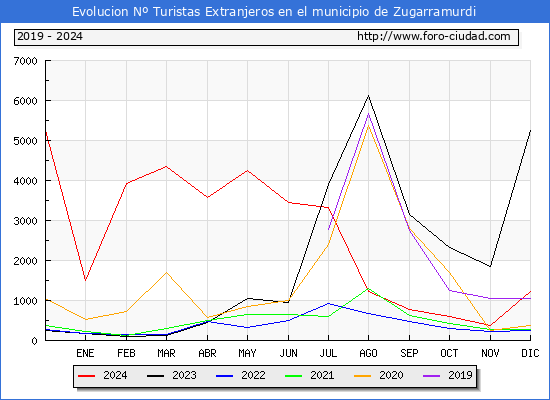The height and width of the screenshot is (400, 550).
Task: Click the DIC month axis label
Action: pos(530,353)
